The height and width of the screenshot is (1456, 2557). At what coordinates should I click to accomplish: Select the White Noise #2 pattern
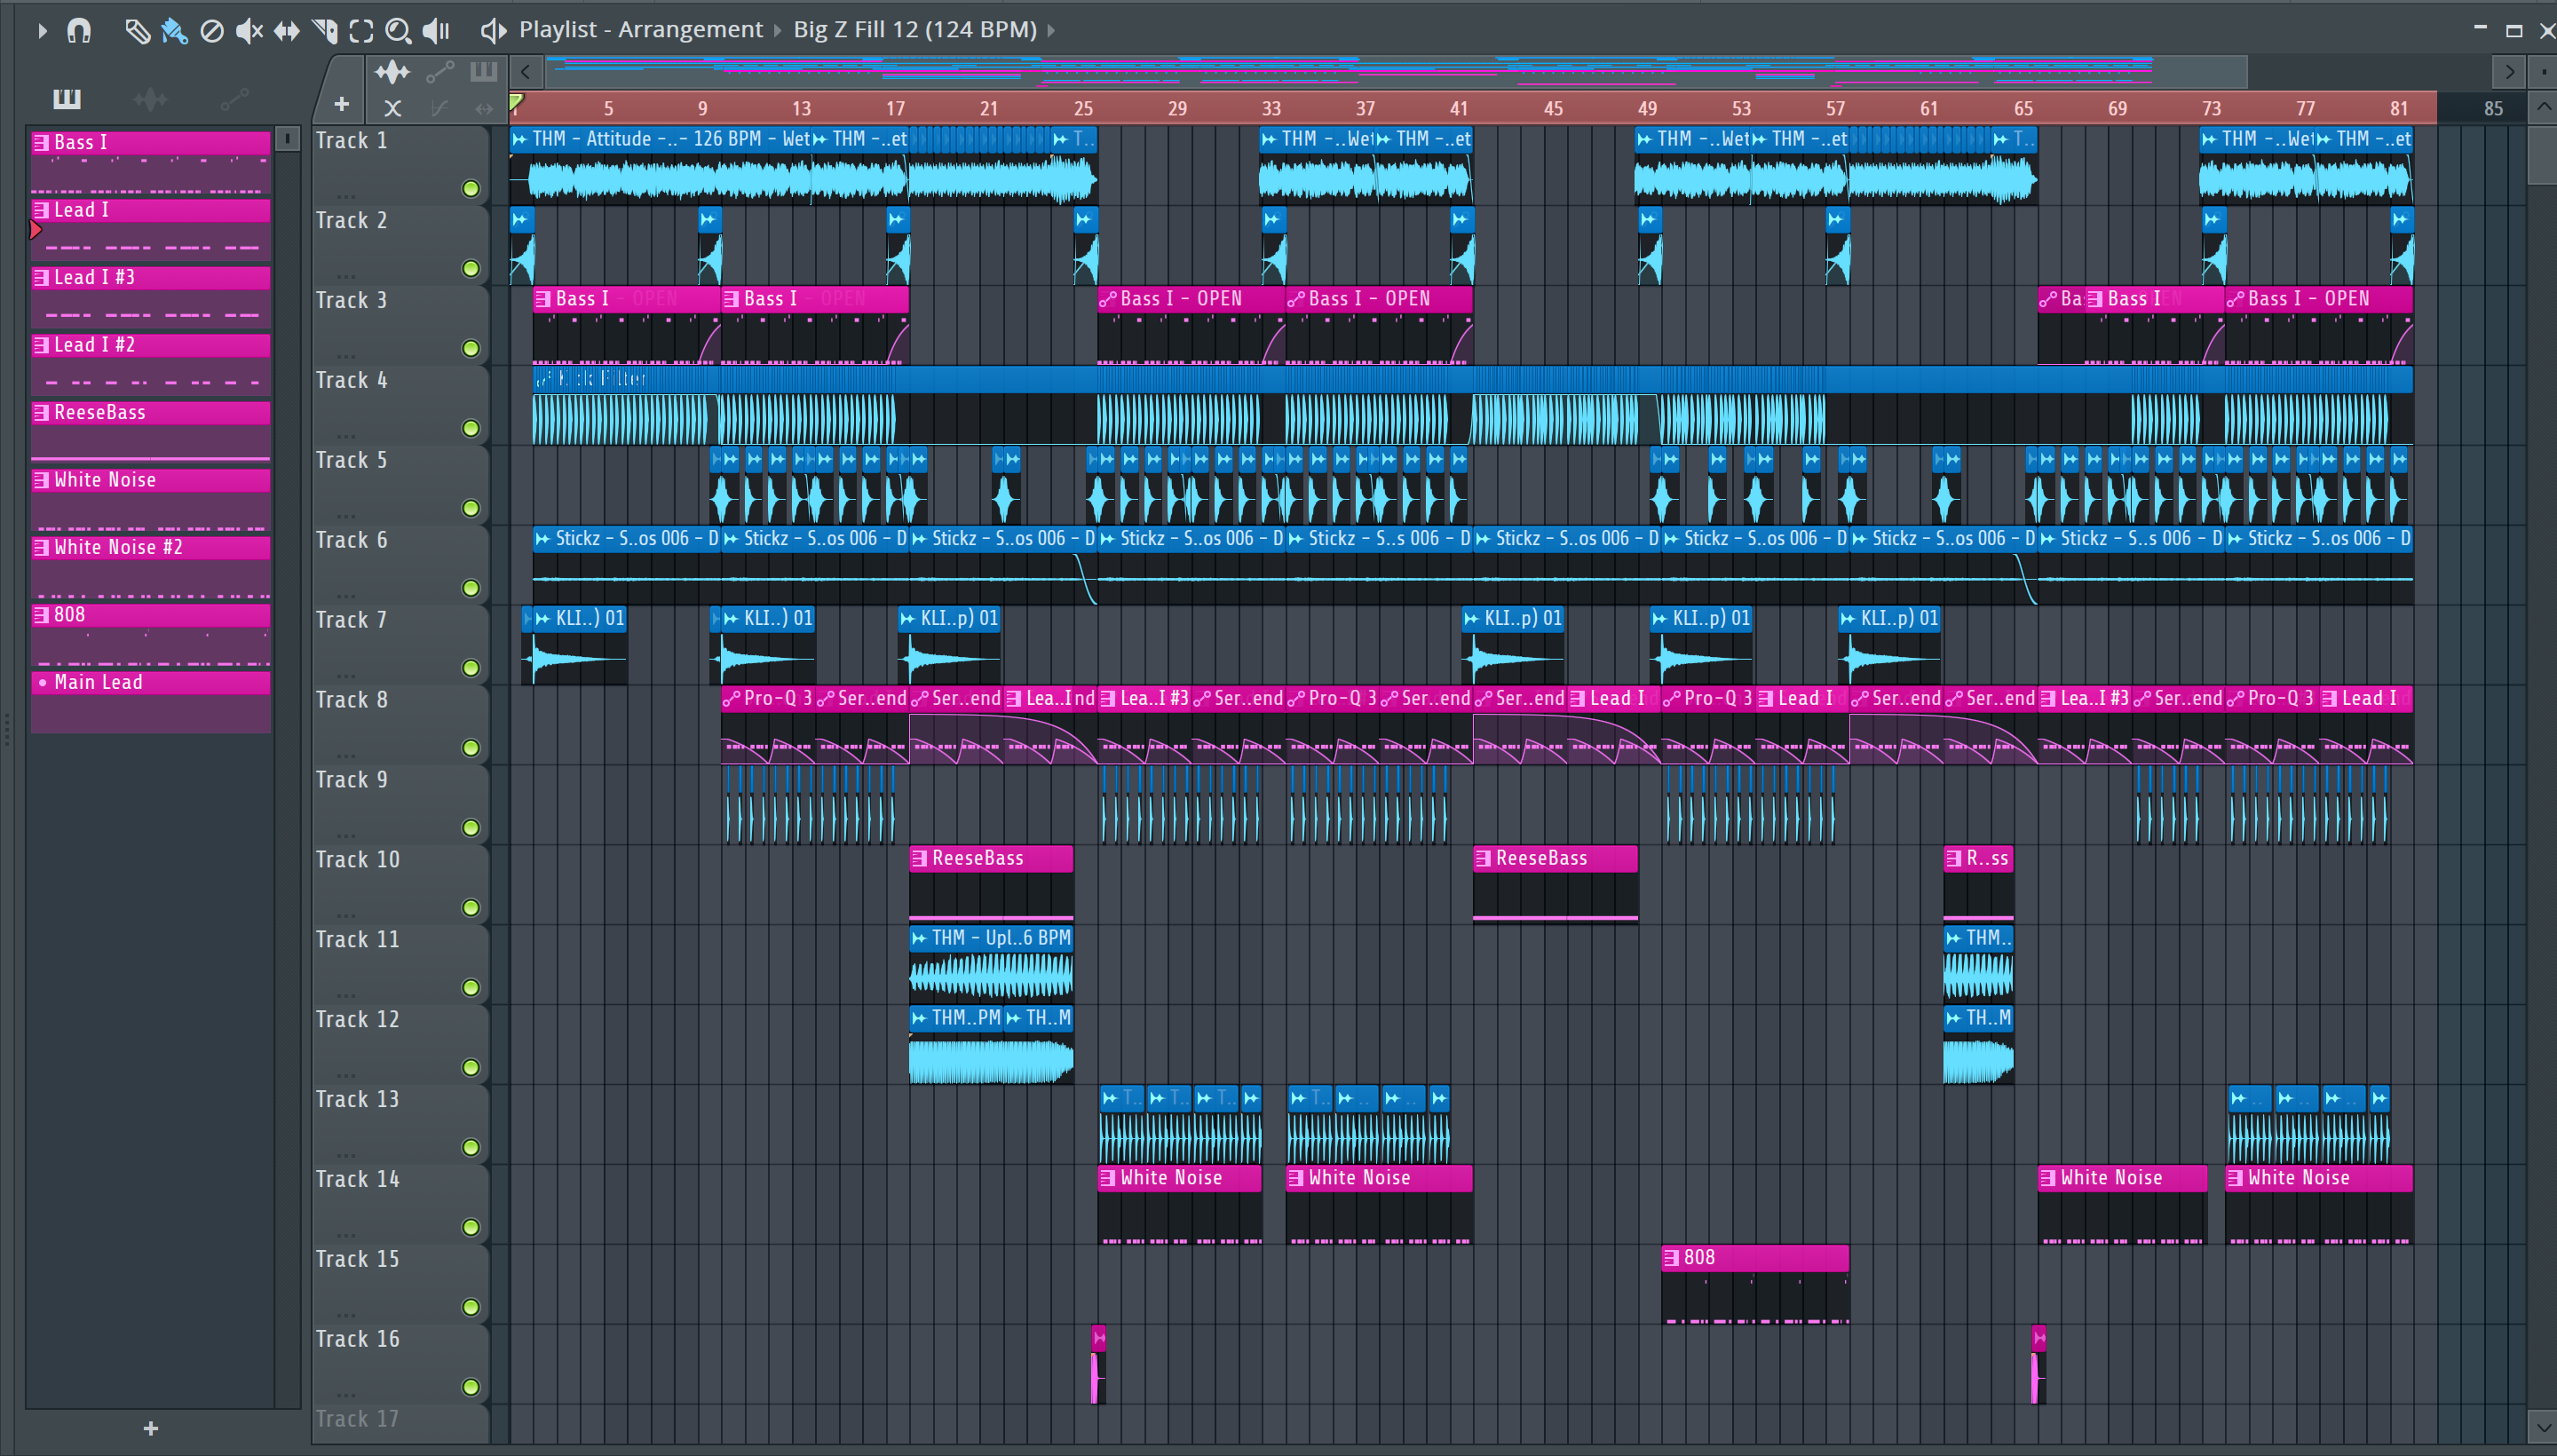click(x=151, y=567)
